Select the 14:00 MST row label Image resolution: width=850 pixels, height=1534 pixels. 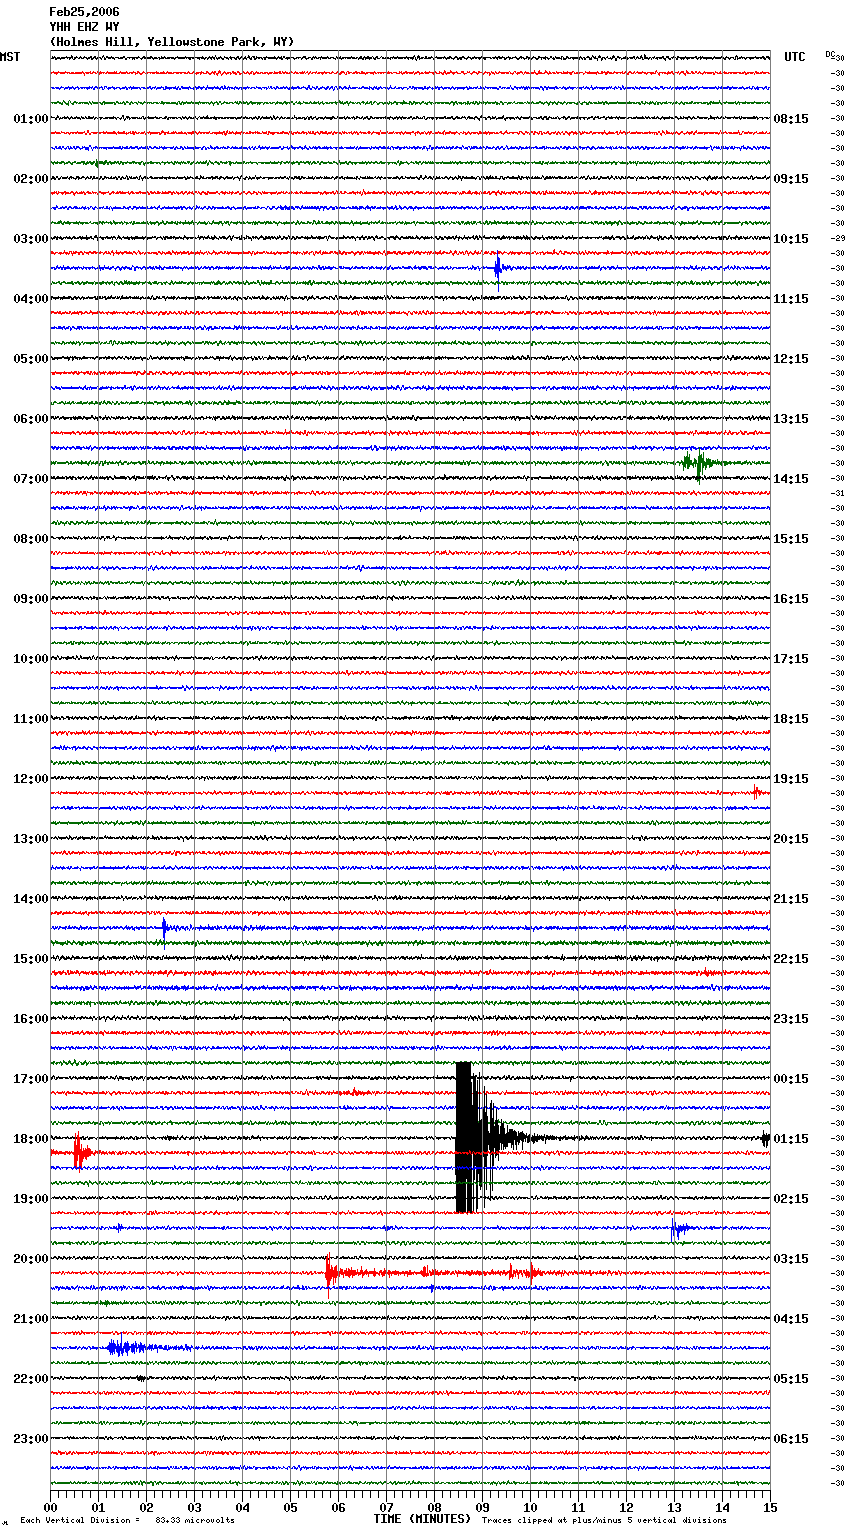pos(30,899)
